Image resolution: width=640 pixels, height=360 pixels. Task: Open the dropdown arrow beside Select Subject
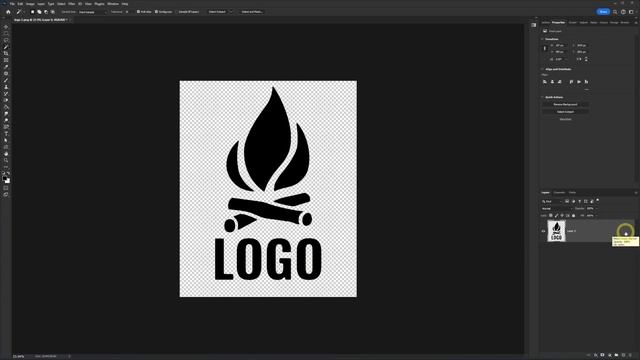[231, 12]
